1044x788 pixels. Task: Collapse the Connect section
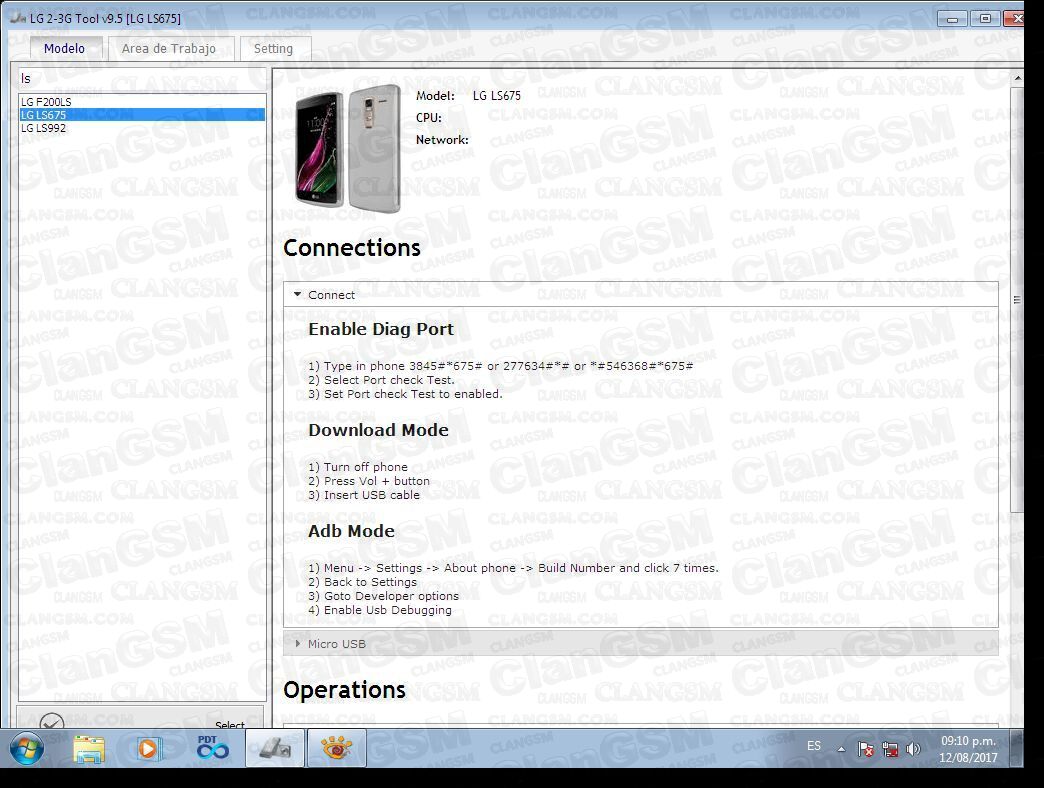[x=641, y=295]
